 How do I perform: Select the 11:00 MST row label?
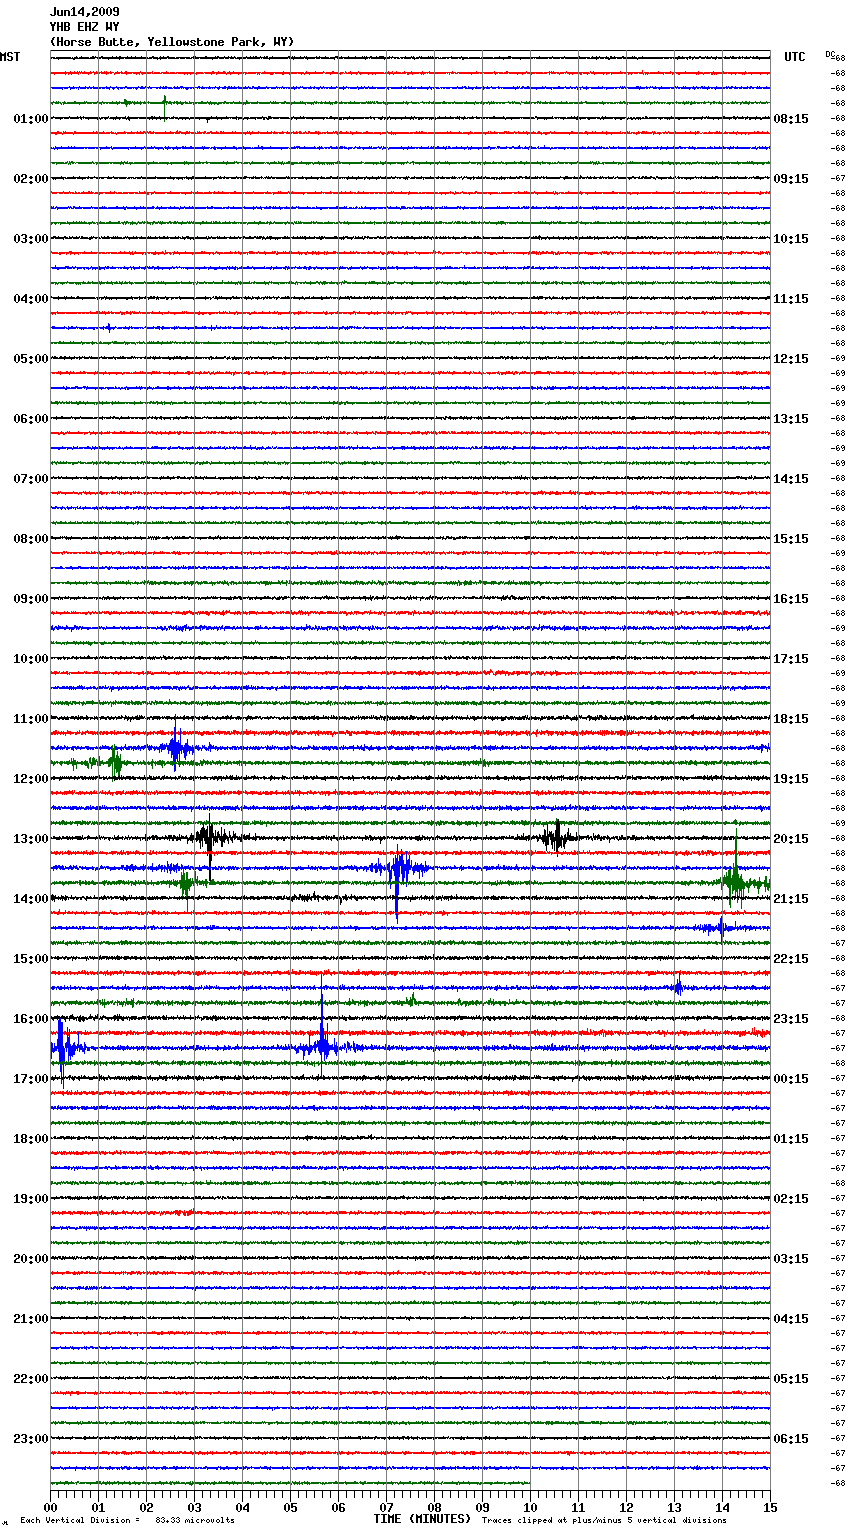[31, 719]
